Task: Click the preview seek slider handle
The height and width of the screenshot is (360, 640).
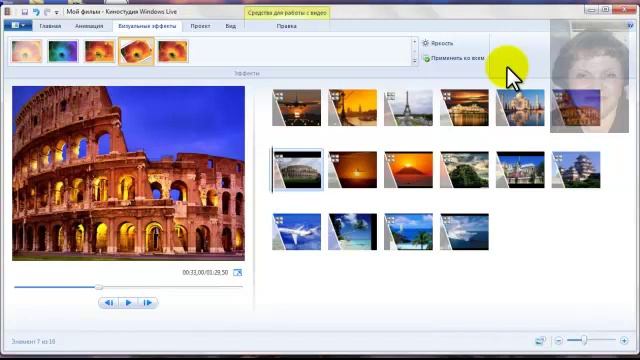Action: point(99,287)
